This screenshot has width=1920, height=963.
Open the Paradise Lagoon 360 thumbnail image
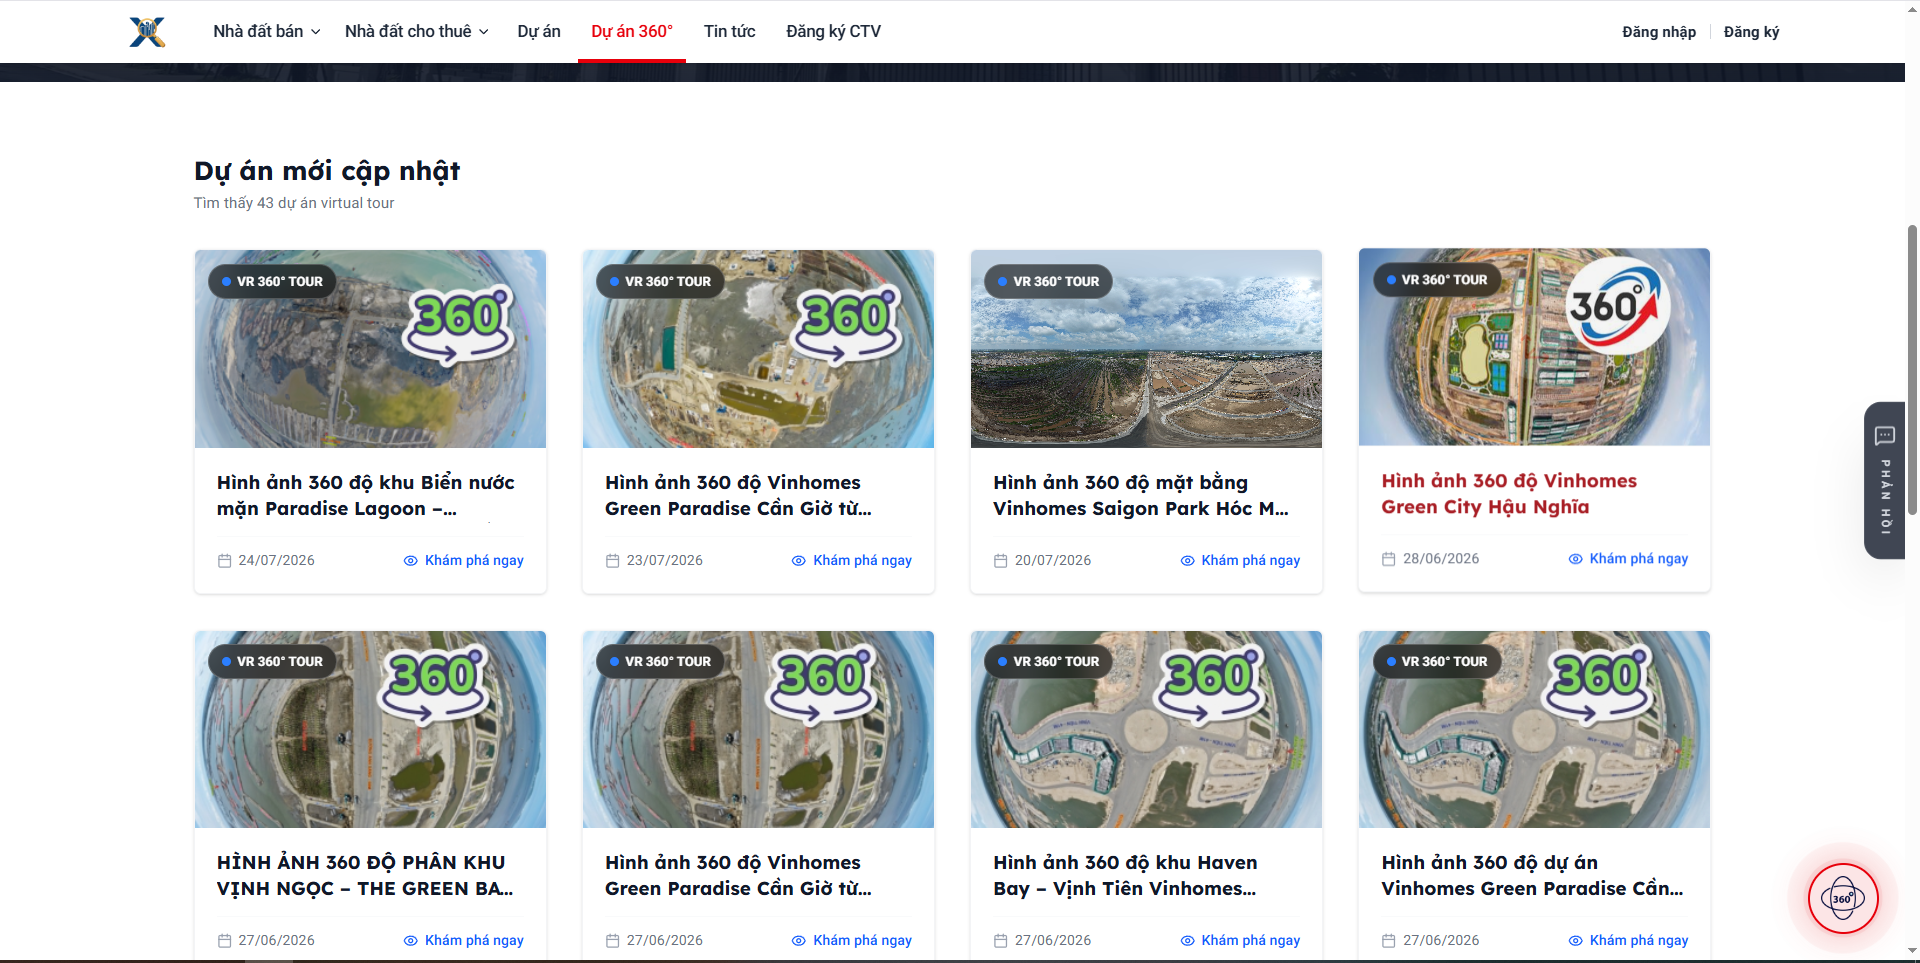click(370, 349)
